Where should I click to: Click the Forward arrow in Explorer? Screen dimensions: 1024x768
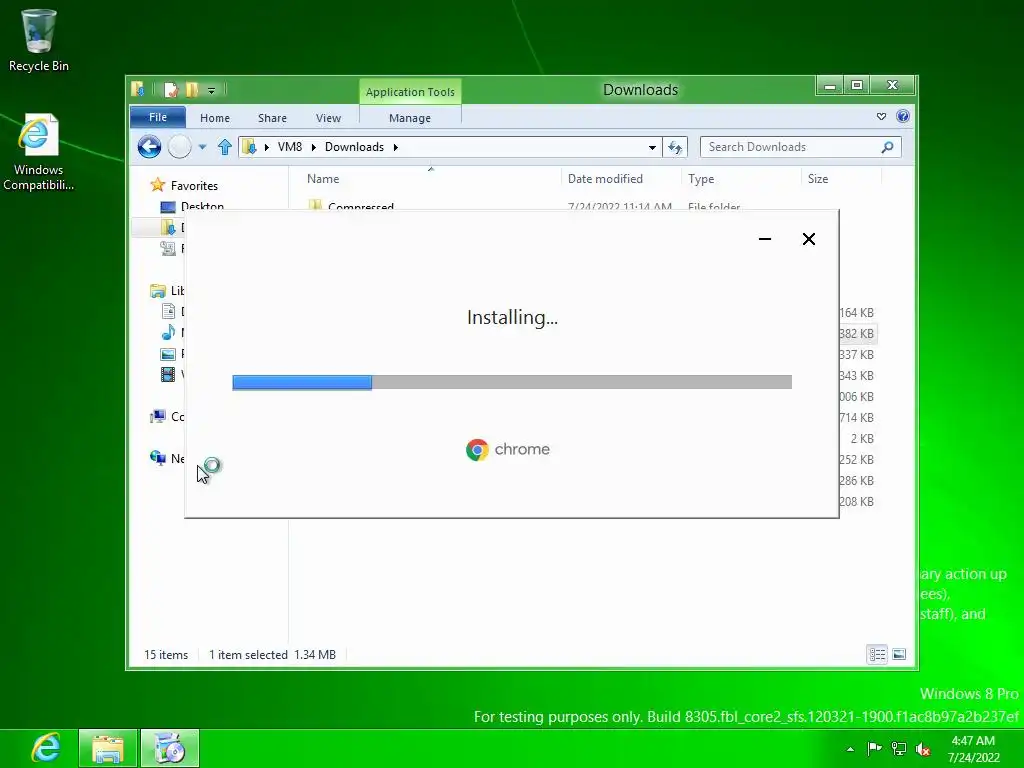180,146
